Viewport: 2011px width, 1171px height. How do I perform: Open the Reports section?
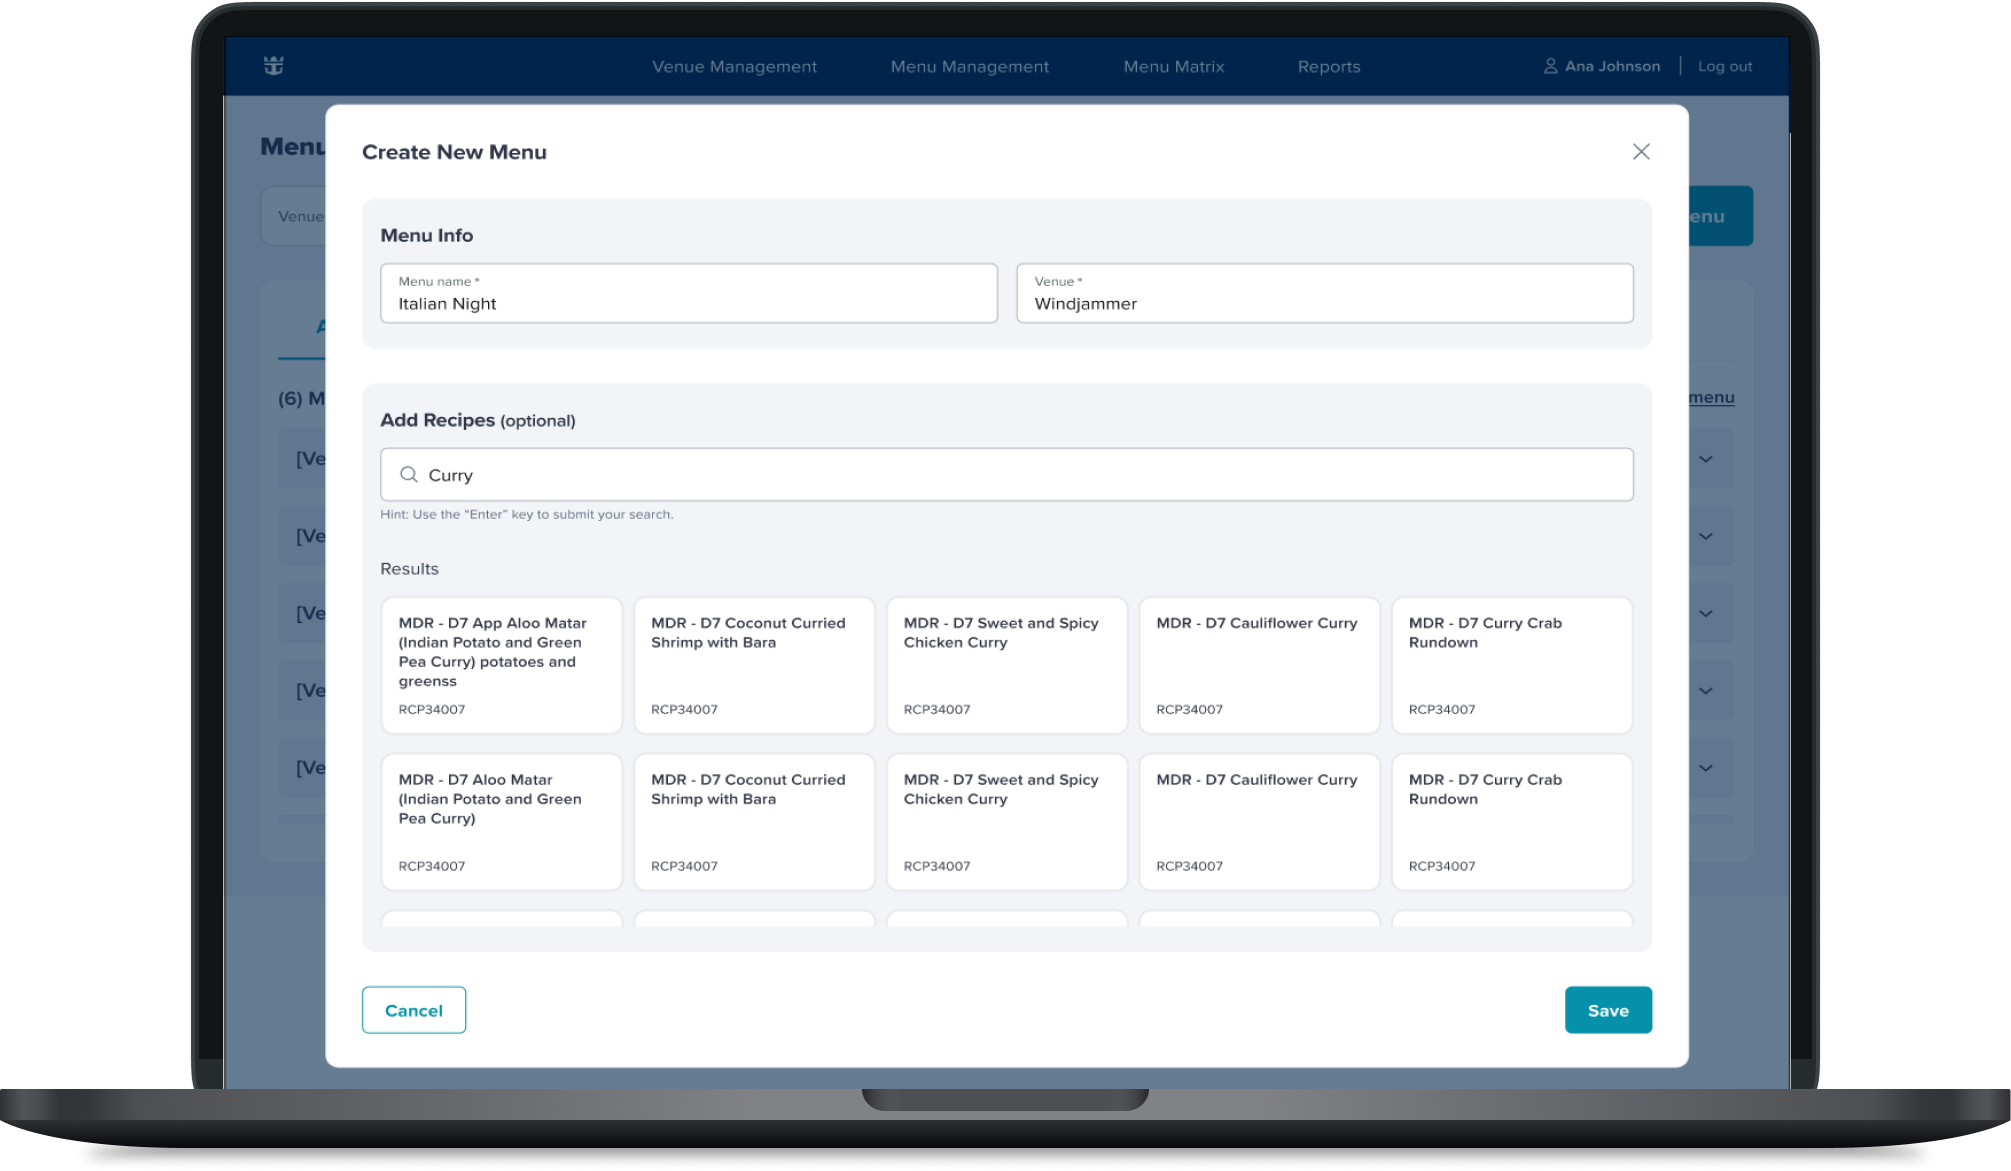pyautogui.click(x=1328, y=67)
